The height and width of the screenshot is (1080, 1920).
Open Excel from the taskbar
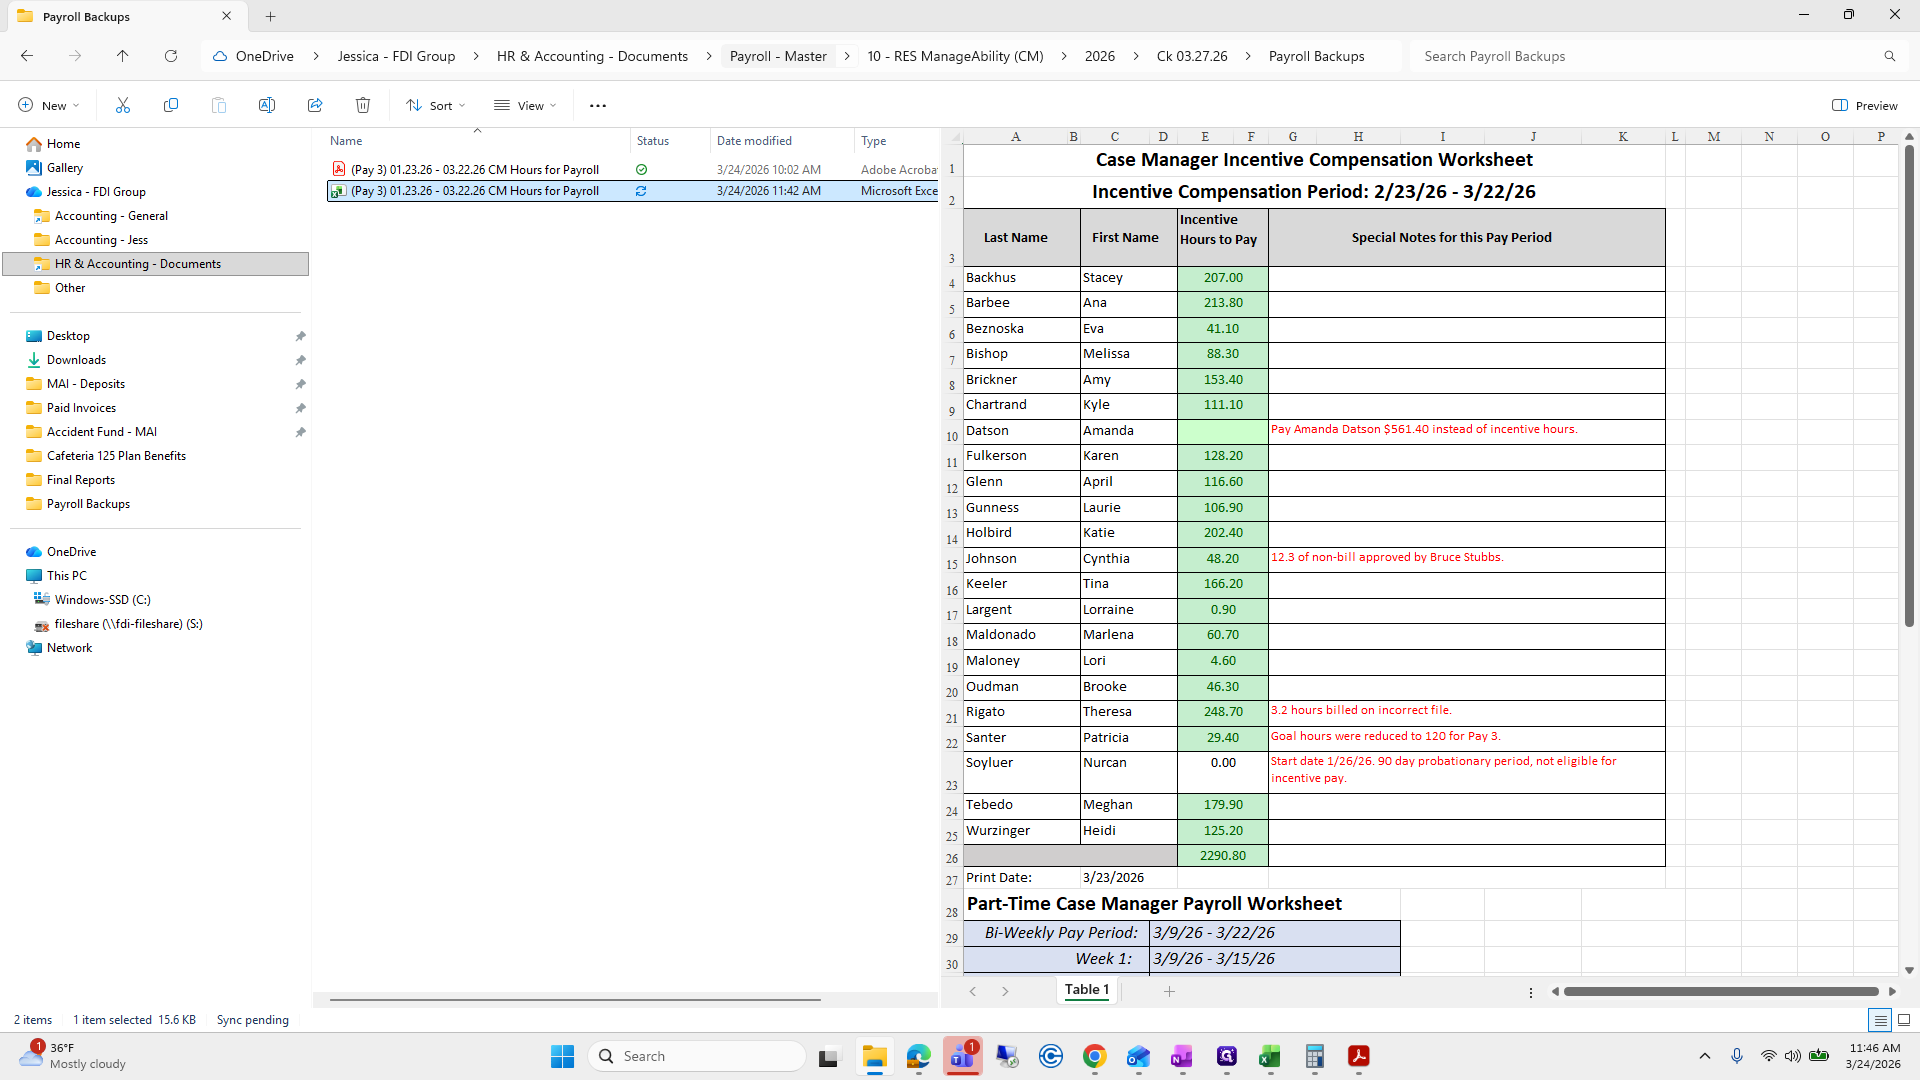(1270, 1056)
